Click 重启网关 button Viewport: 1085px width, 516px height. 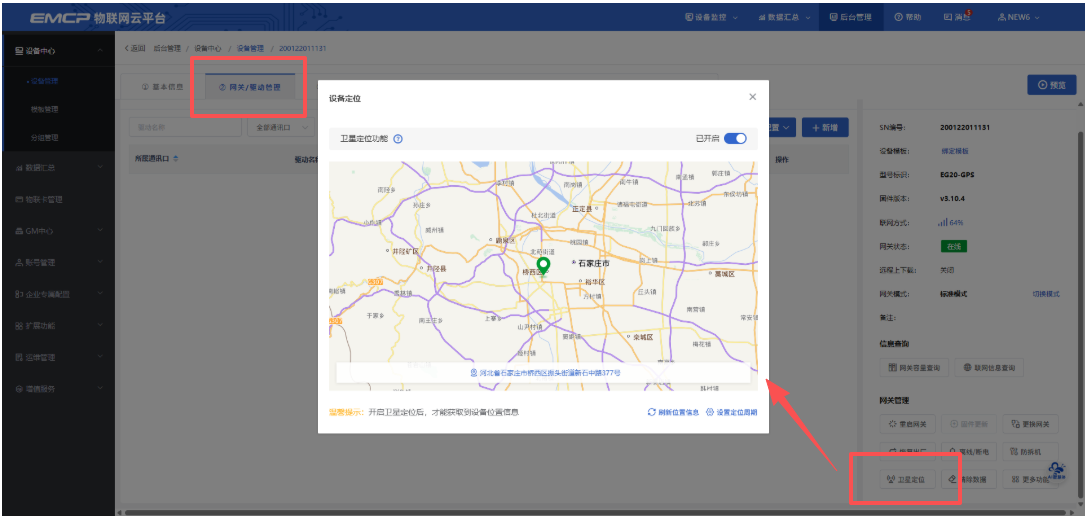908,424
